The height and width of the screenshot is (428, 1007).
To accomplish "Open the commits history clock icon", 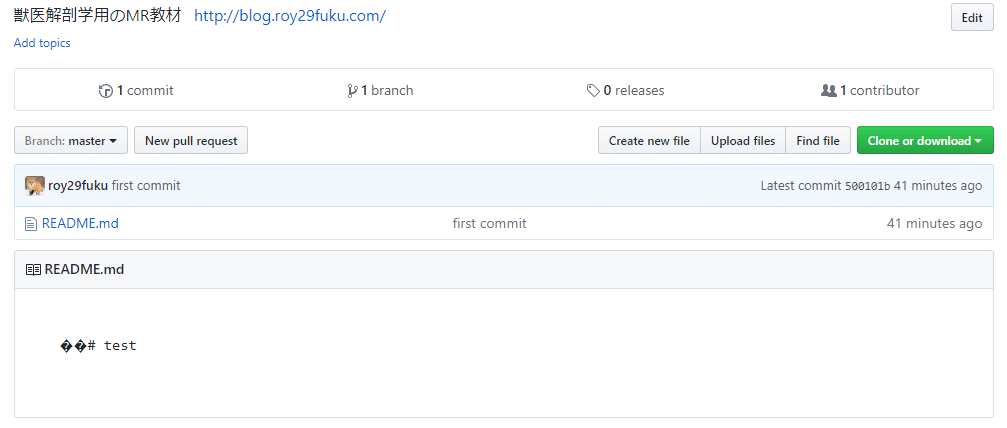I will click(x=105, y=91).
